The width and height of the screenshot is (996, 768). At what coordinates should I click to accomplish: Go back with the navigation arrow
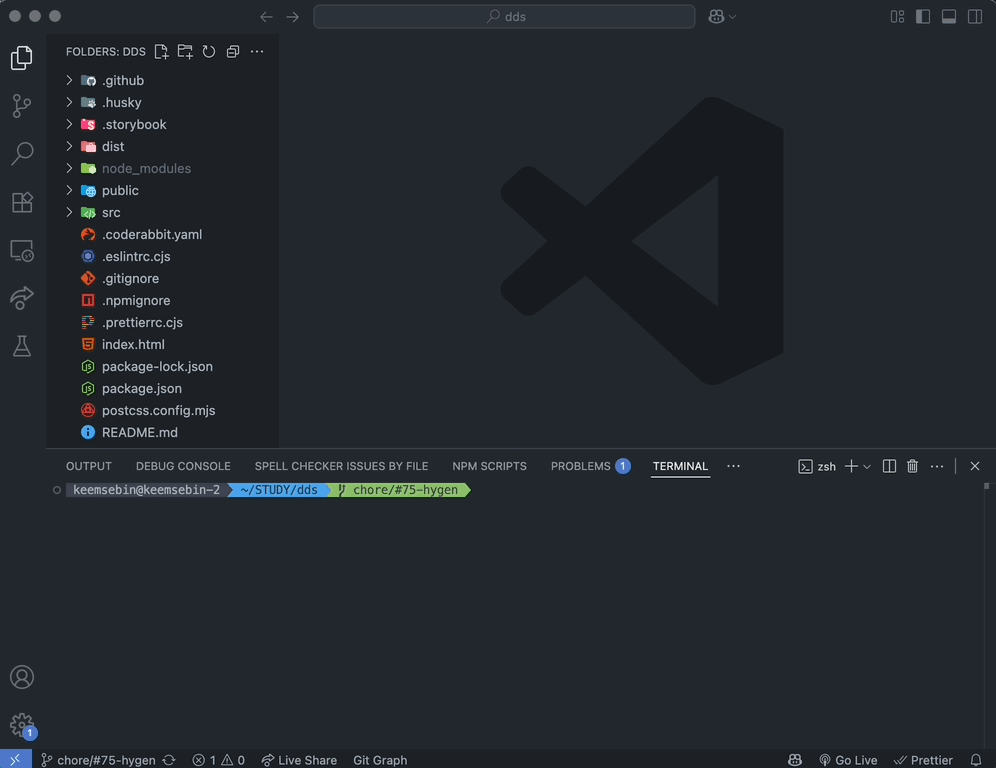(x=266, y=17)
